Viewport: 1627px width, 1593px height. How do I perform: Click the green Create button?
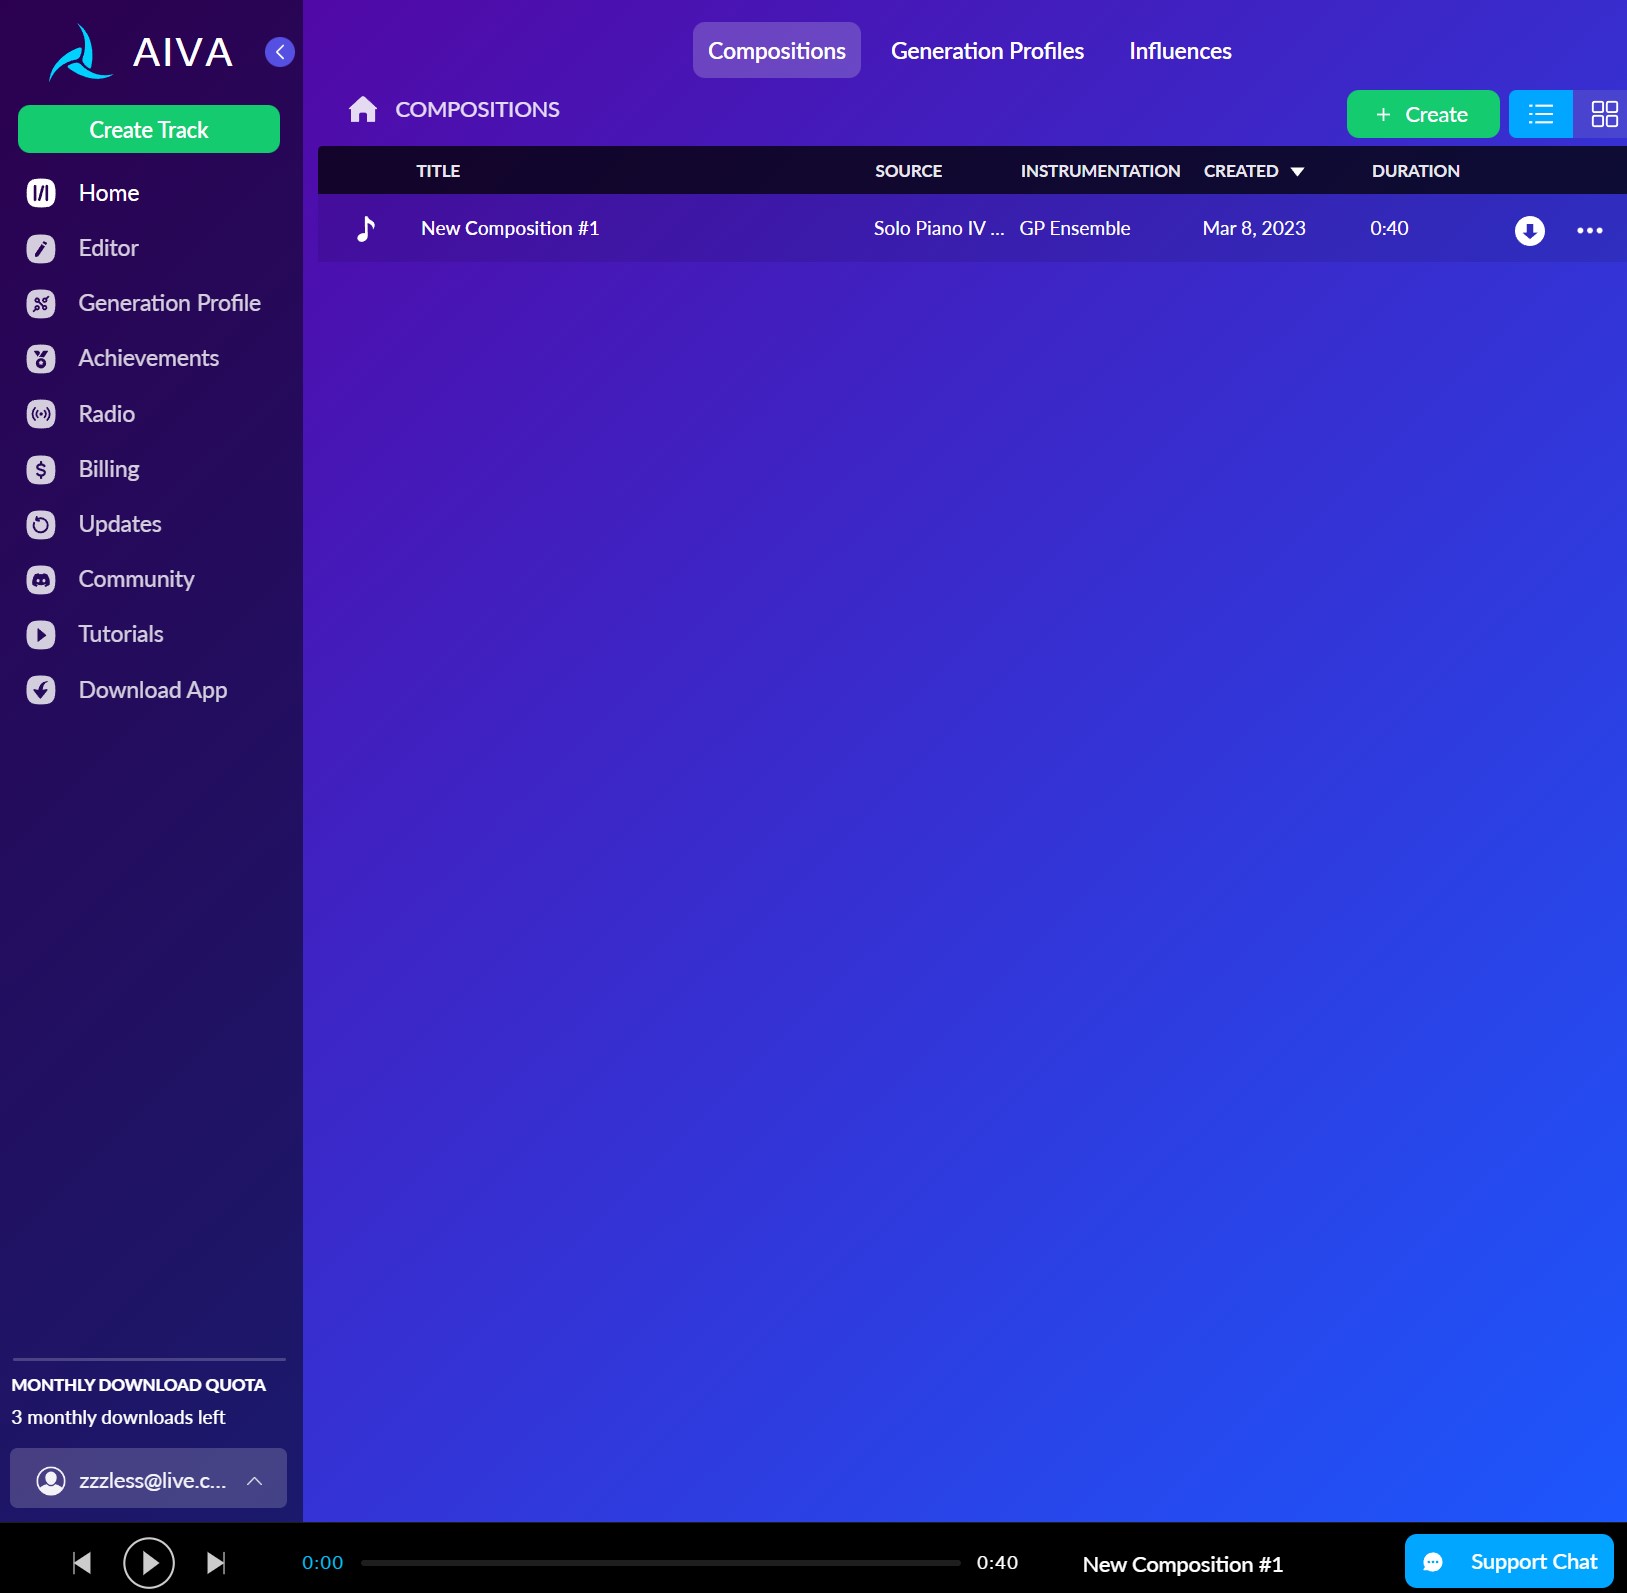[1422, 114]
